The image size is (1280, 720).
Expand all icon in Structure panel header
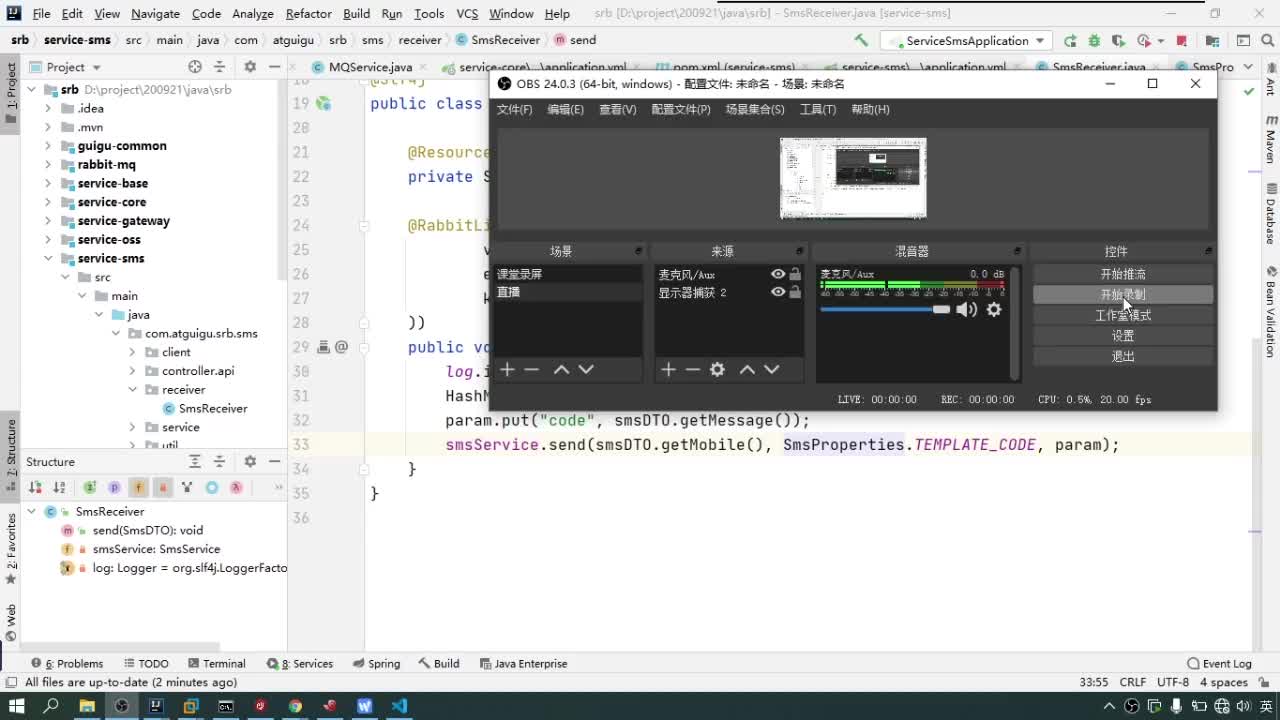[195, 461]
